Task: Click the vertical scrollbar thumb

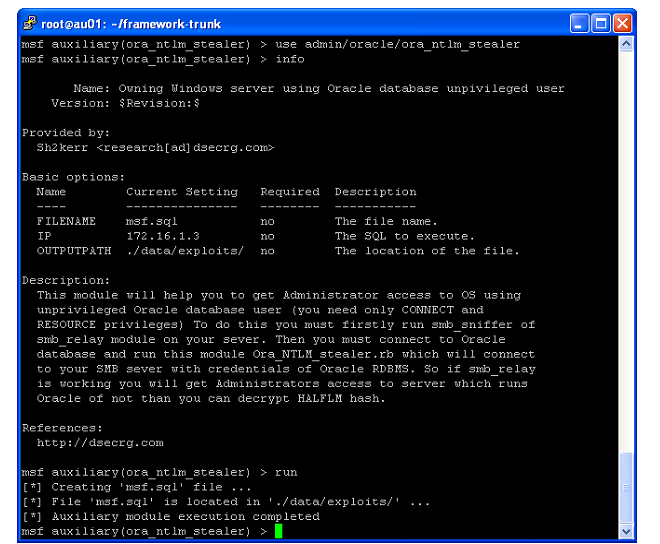Action: [626, 488]
